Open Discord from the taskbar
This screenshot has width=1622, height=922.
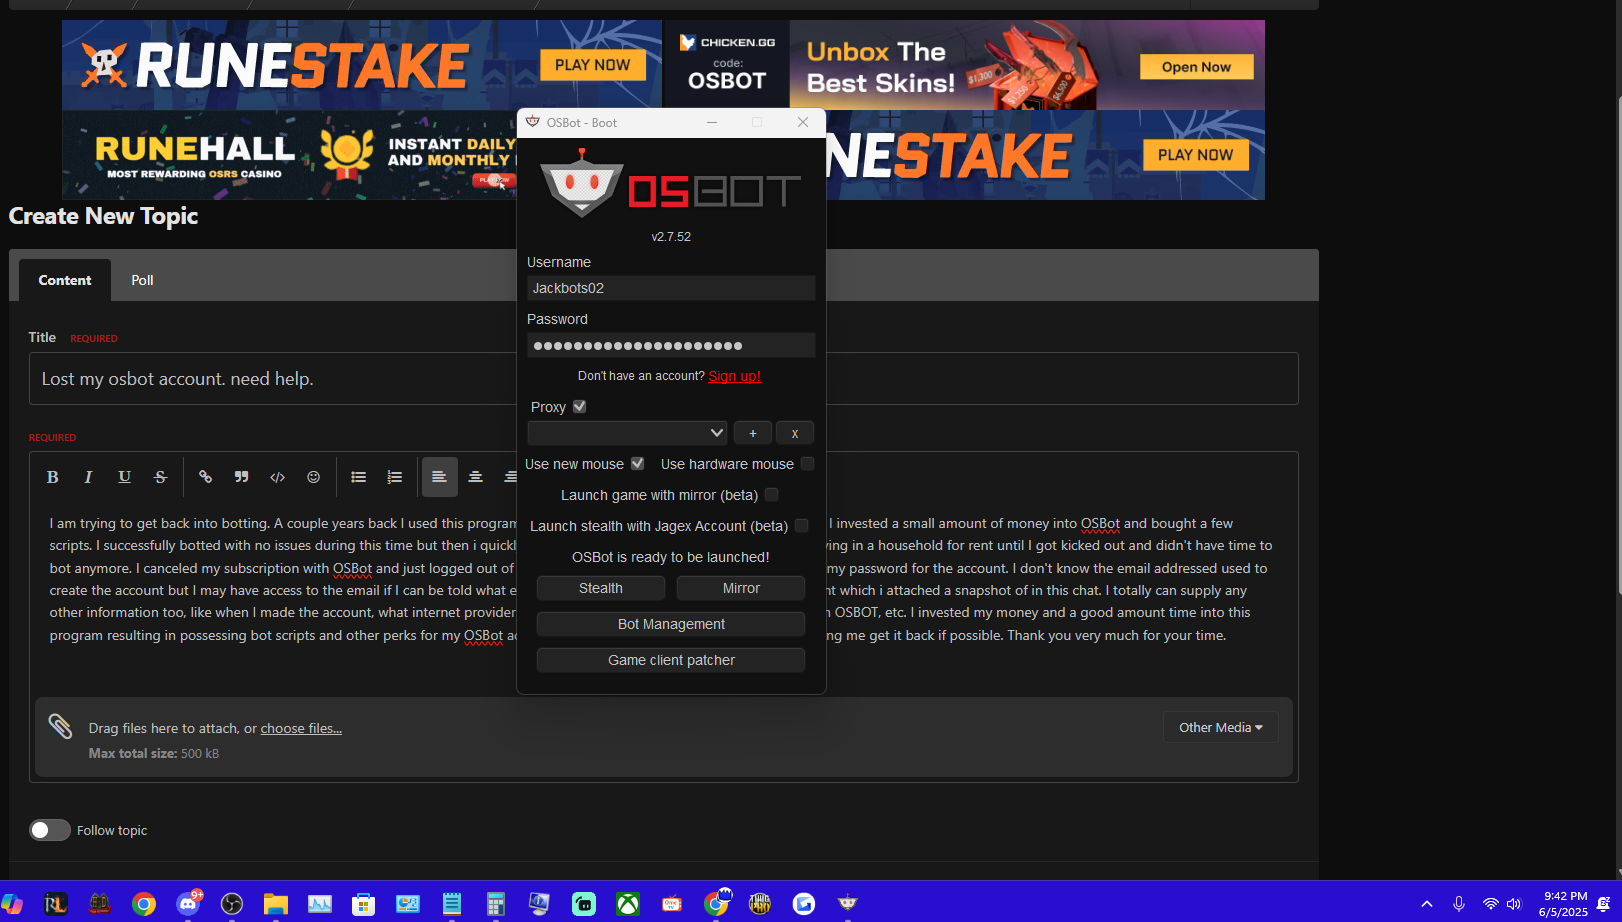[188, 904]
